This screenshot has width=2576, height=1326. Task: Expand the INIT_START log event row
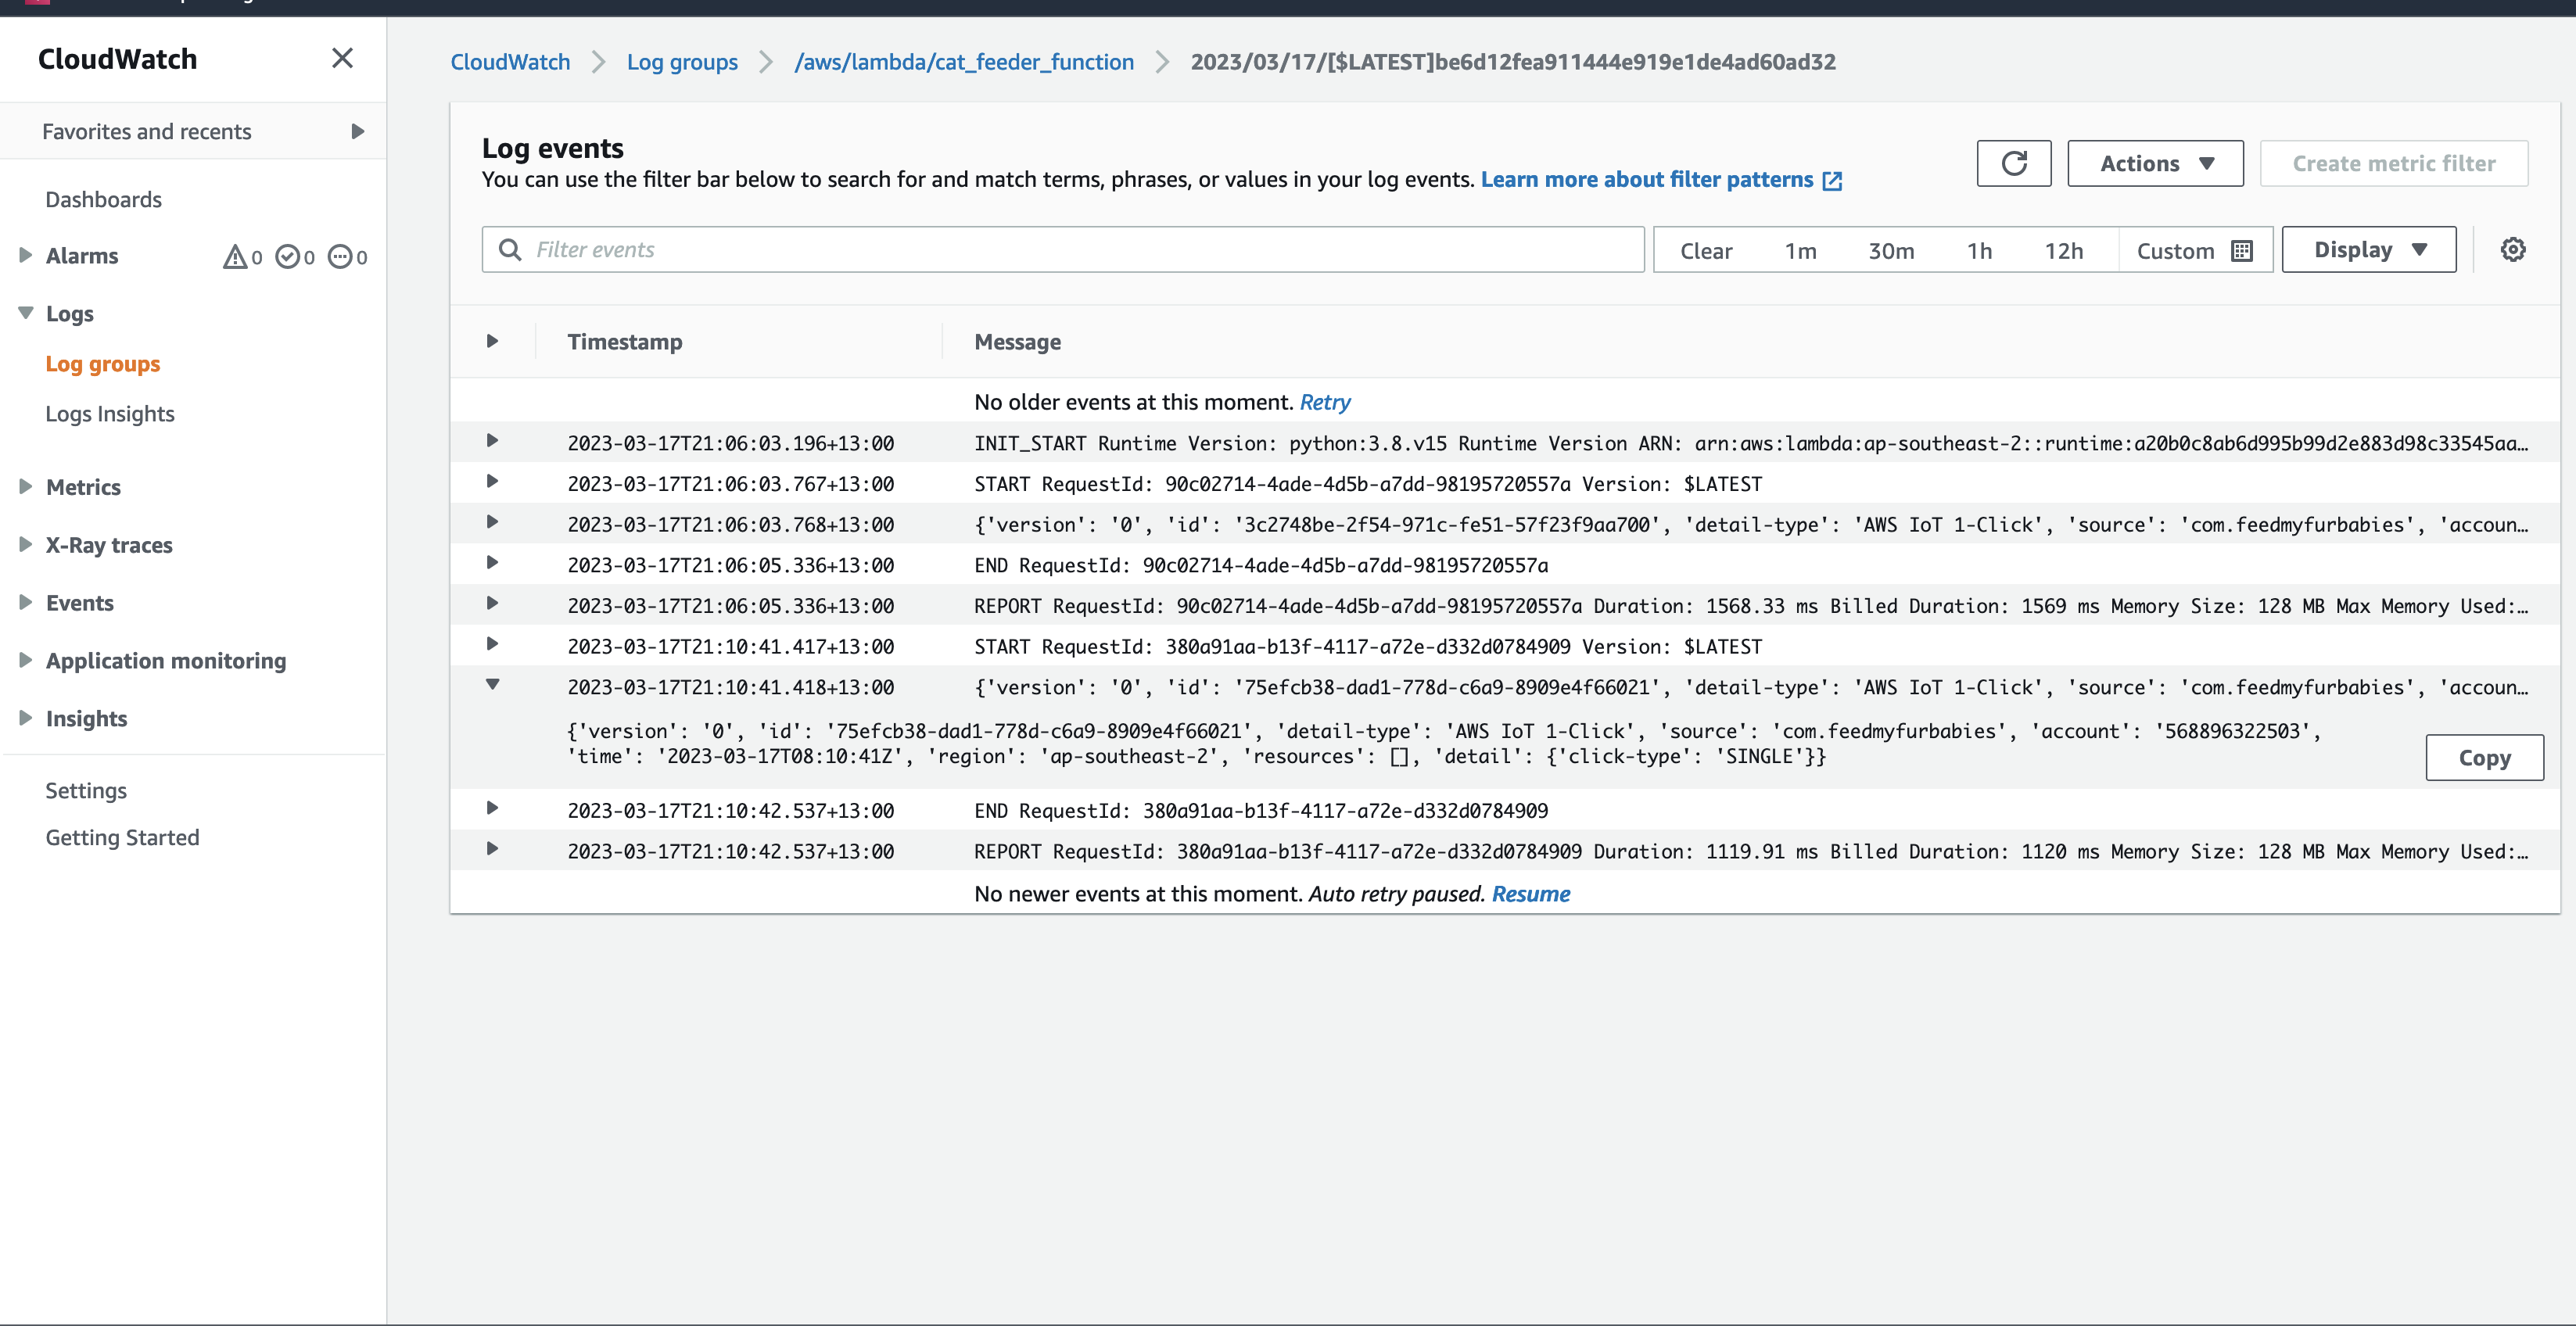coord(492,441)
